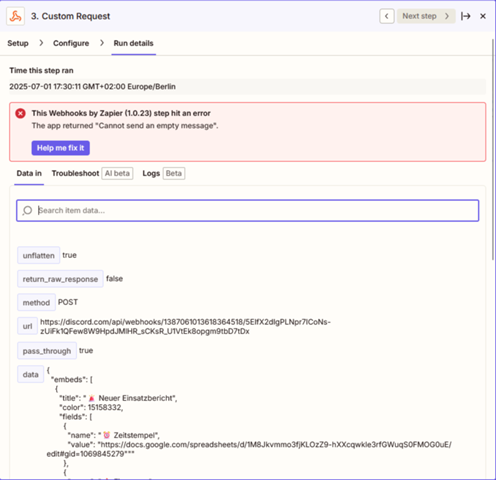Image resolution: width=496 pixels, height=480 pixels.
Task: Switch to the Troubleshoot tab
Action: click(x=75, y=173)
